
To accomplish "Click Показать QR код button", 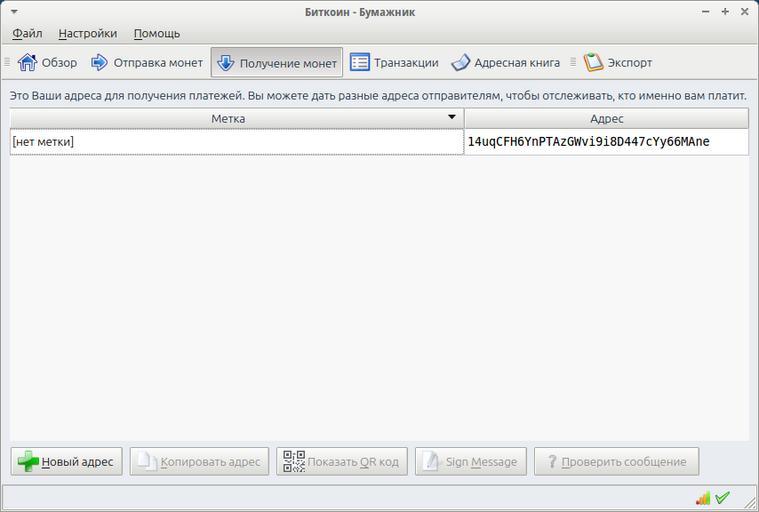I will point(342,461).
